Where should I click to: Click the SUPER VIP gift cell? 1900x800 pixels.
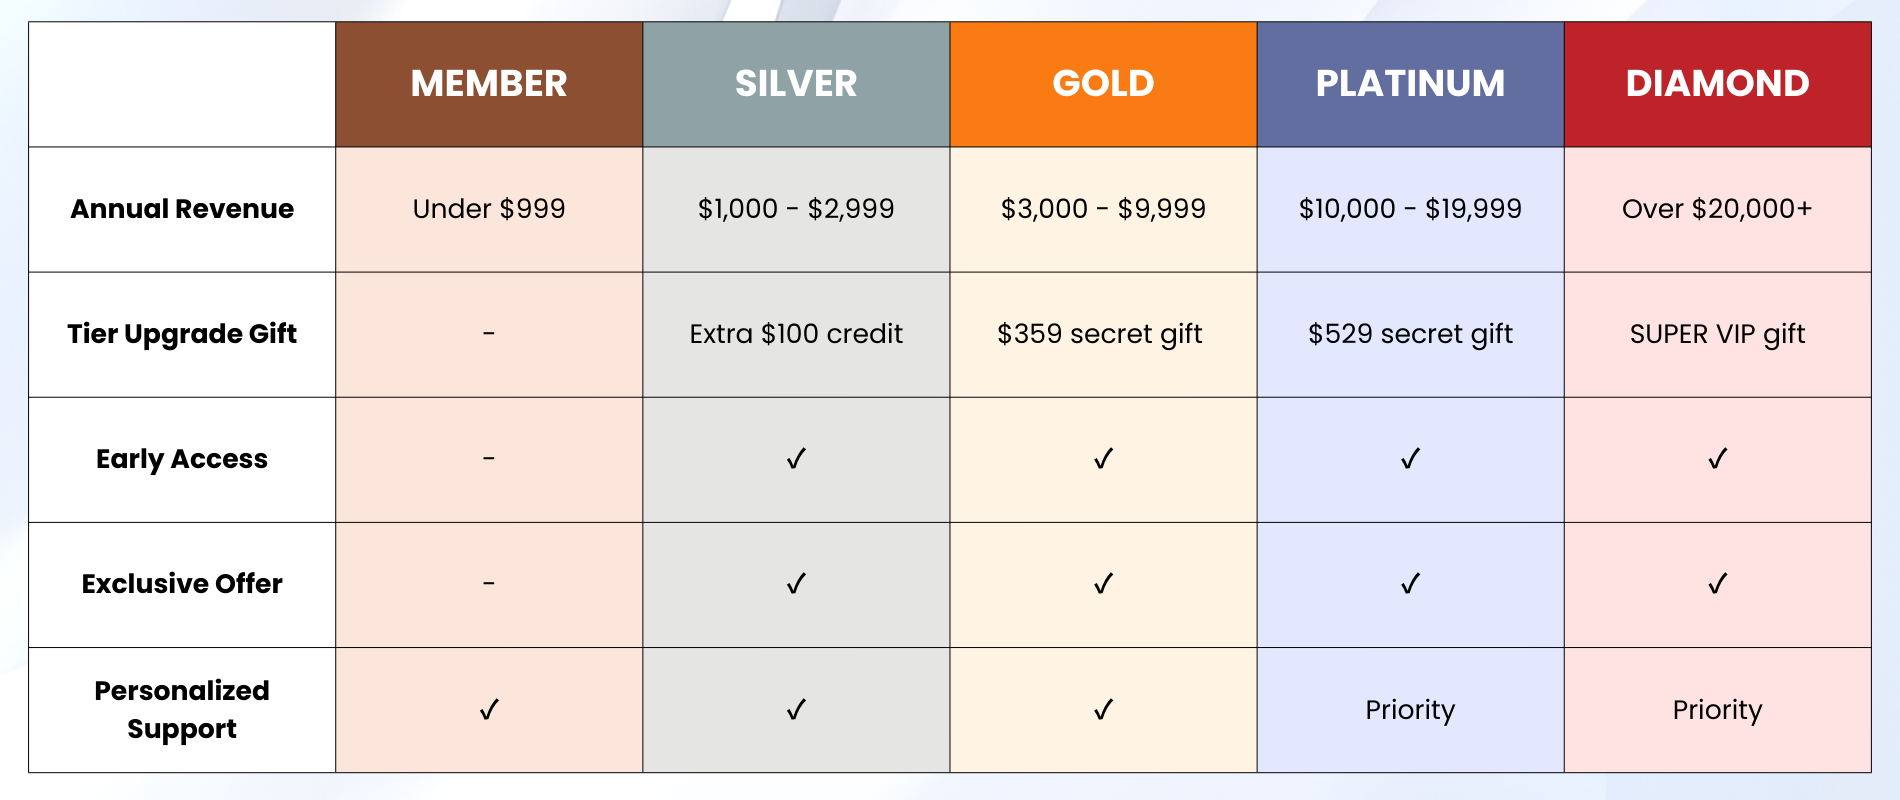coord(1717,334)
